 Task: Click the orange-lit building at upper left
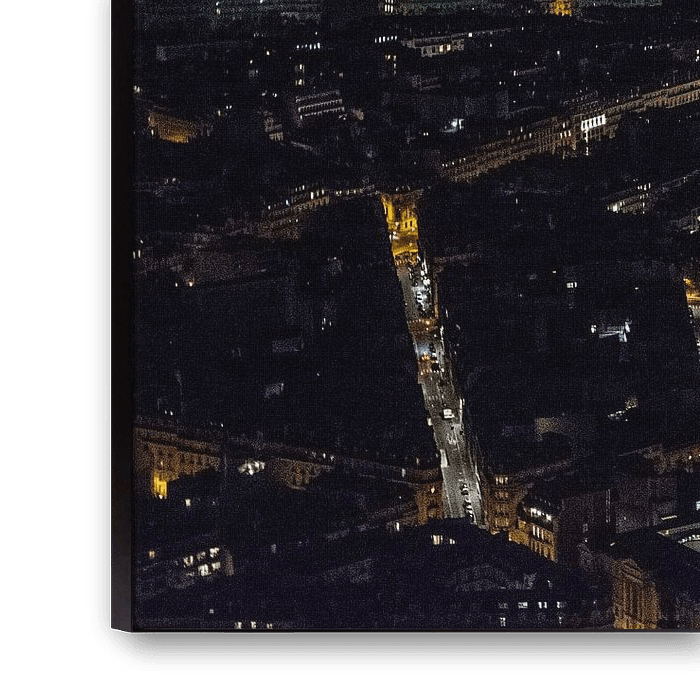point(170,127)
